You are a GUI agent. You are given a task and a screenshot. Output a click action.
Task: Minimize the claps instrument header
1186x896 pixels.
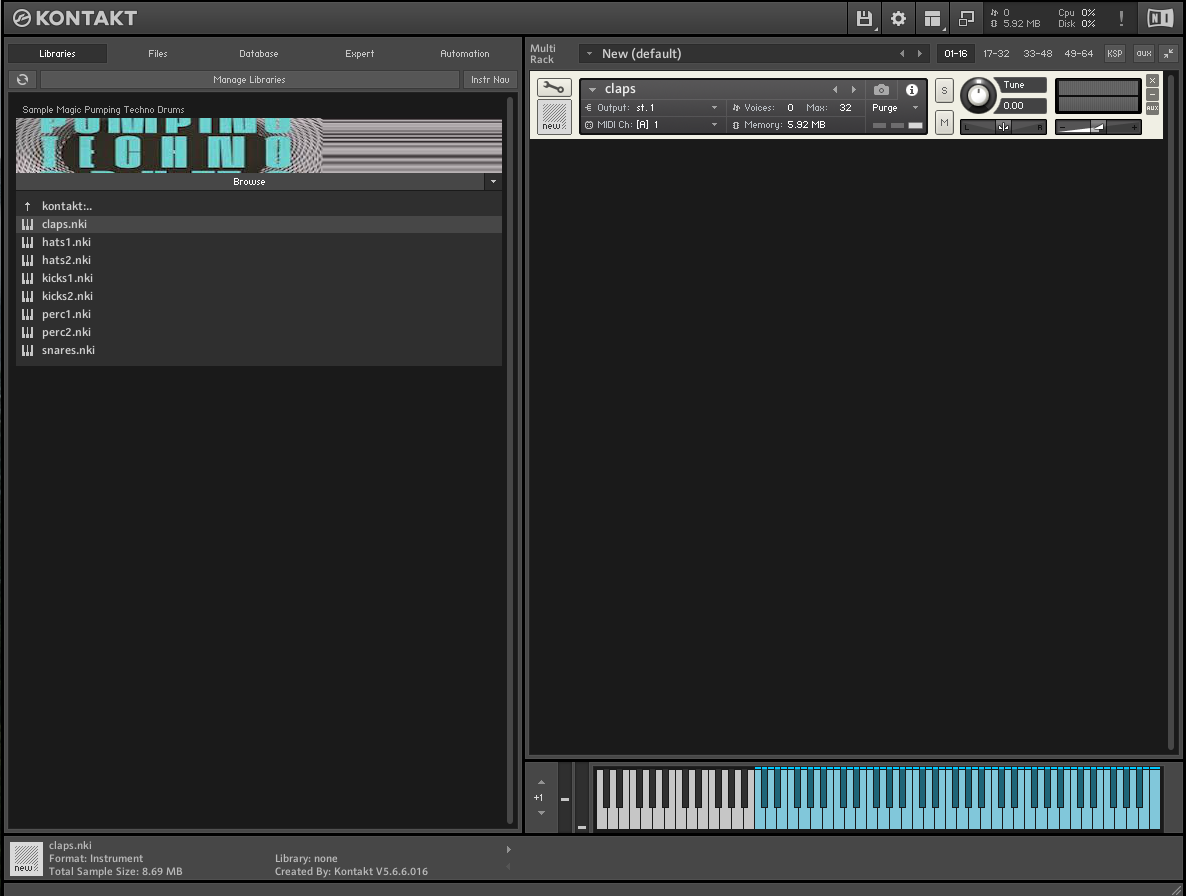click(x=1152, y=95)
